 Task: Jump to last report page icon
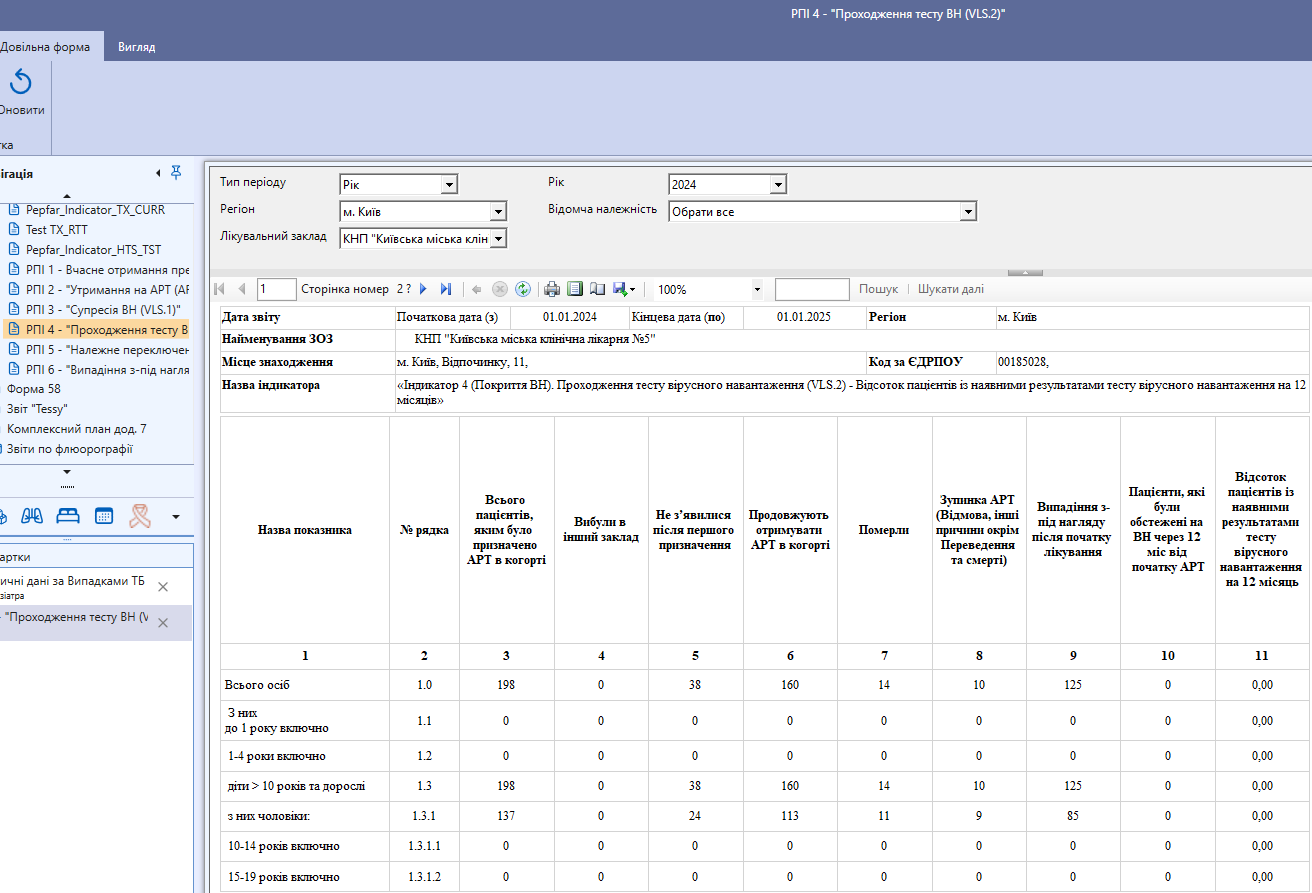(x=446, y=289)
